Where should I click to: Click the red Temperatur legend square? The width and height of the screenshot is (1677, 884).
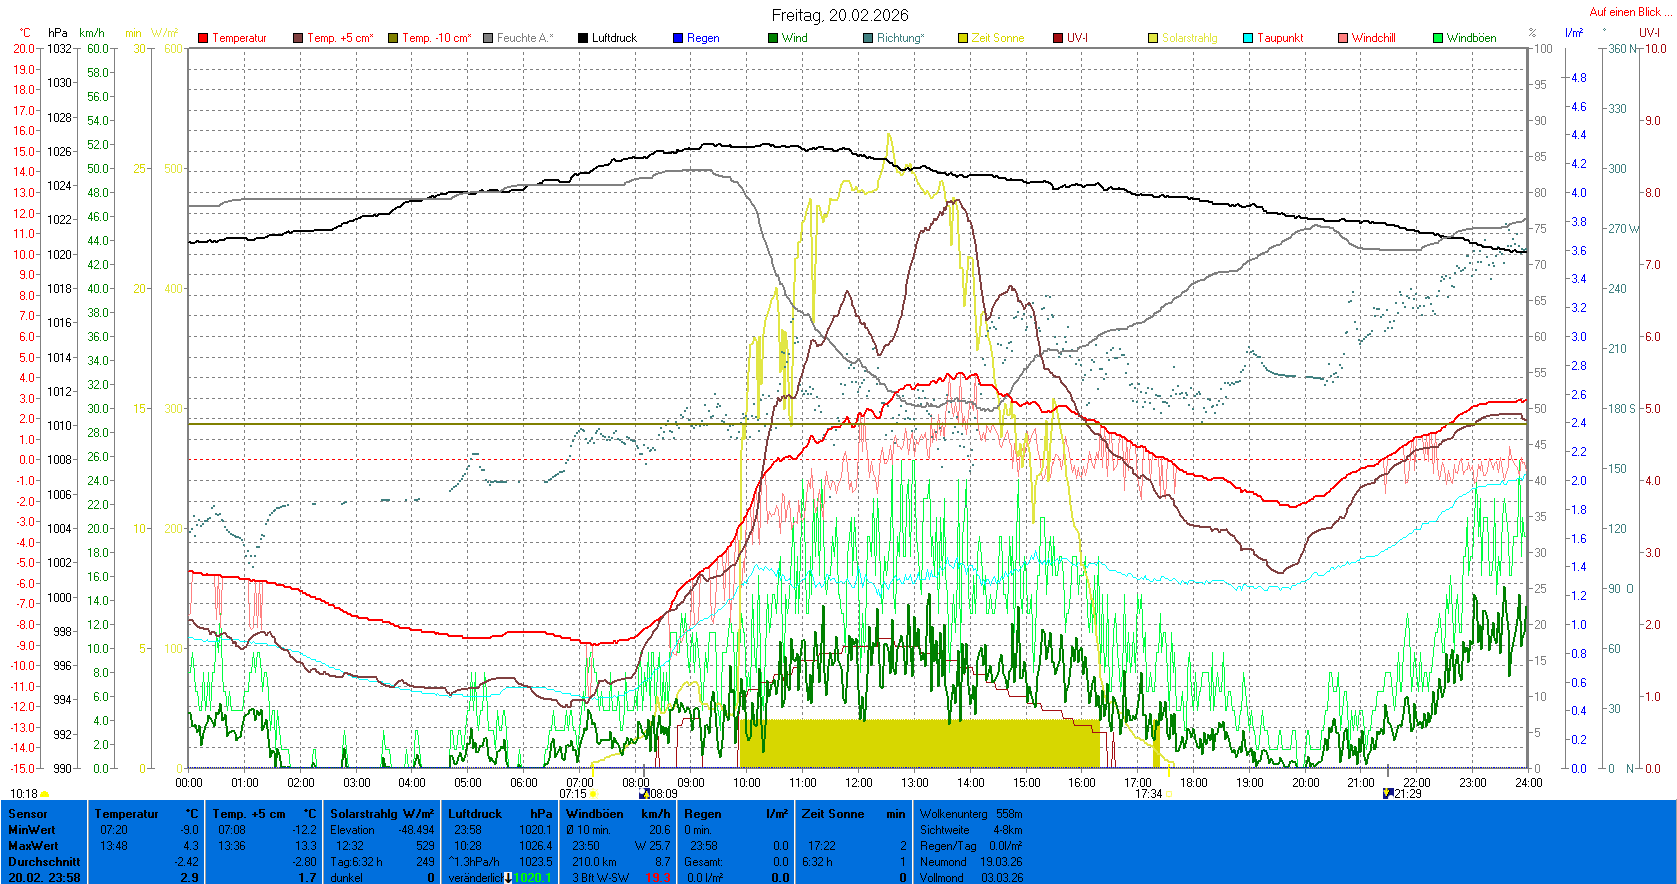pyautogui.click(x=203, y=38)
